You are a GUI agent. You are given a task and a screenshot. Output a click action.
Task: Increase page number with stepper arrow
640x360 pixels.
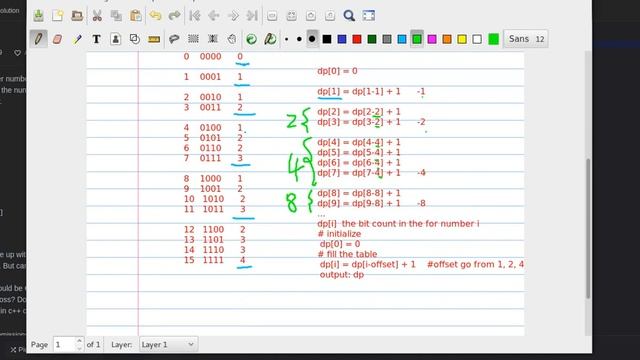80,340
